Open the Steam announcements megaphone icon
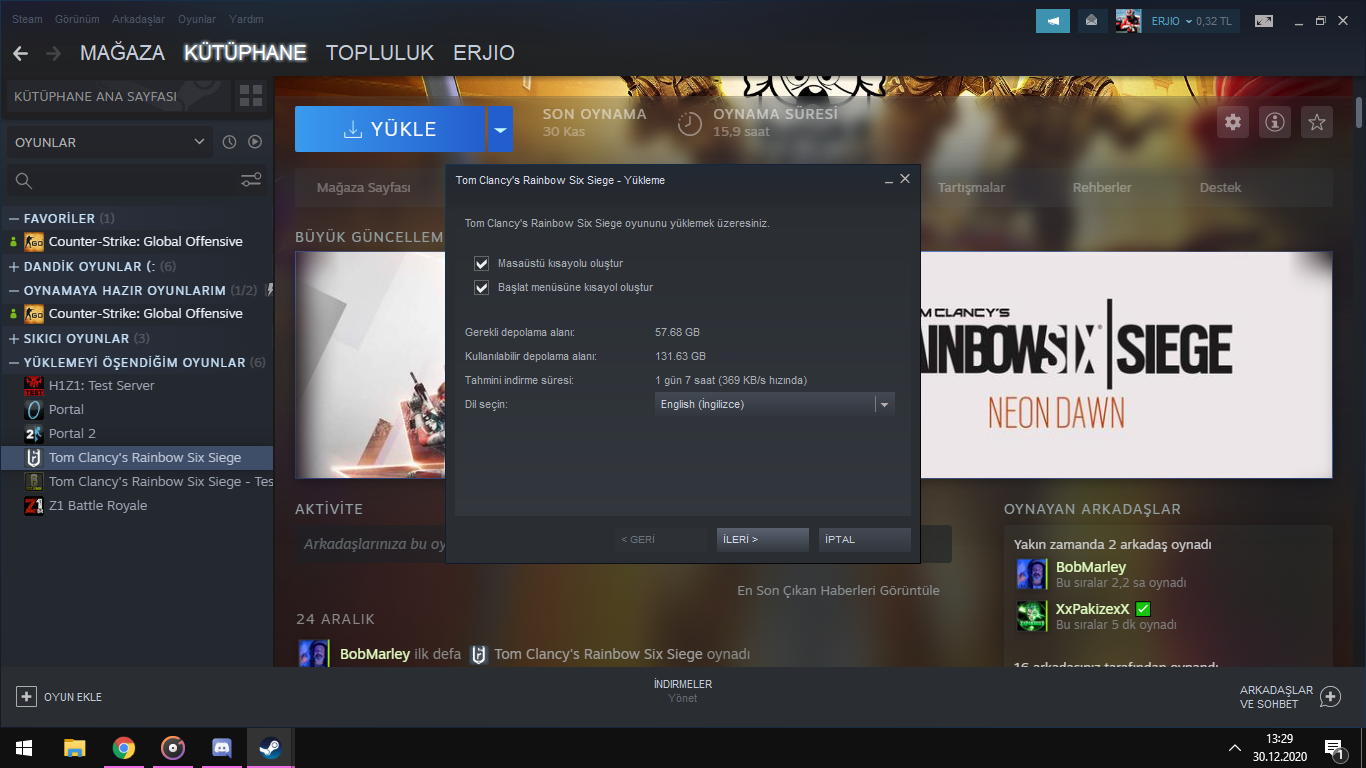 point(1053,20)
